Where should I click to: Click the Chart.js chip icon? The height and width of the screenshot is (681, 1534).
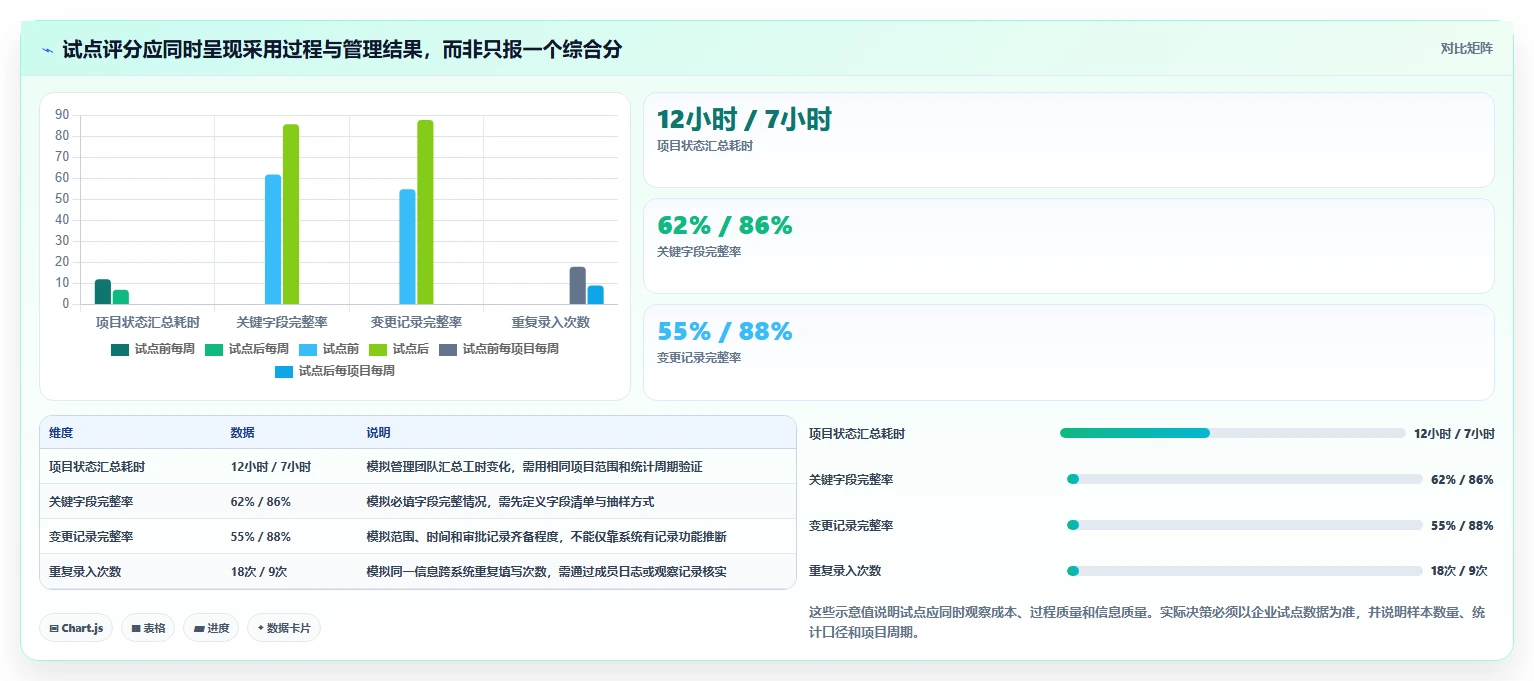pos(54,628)
